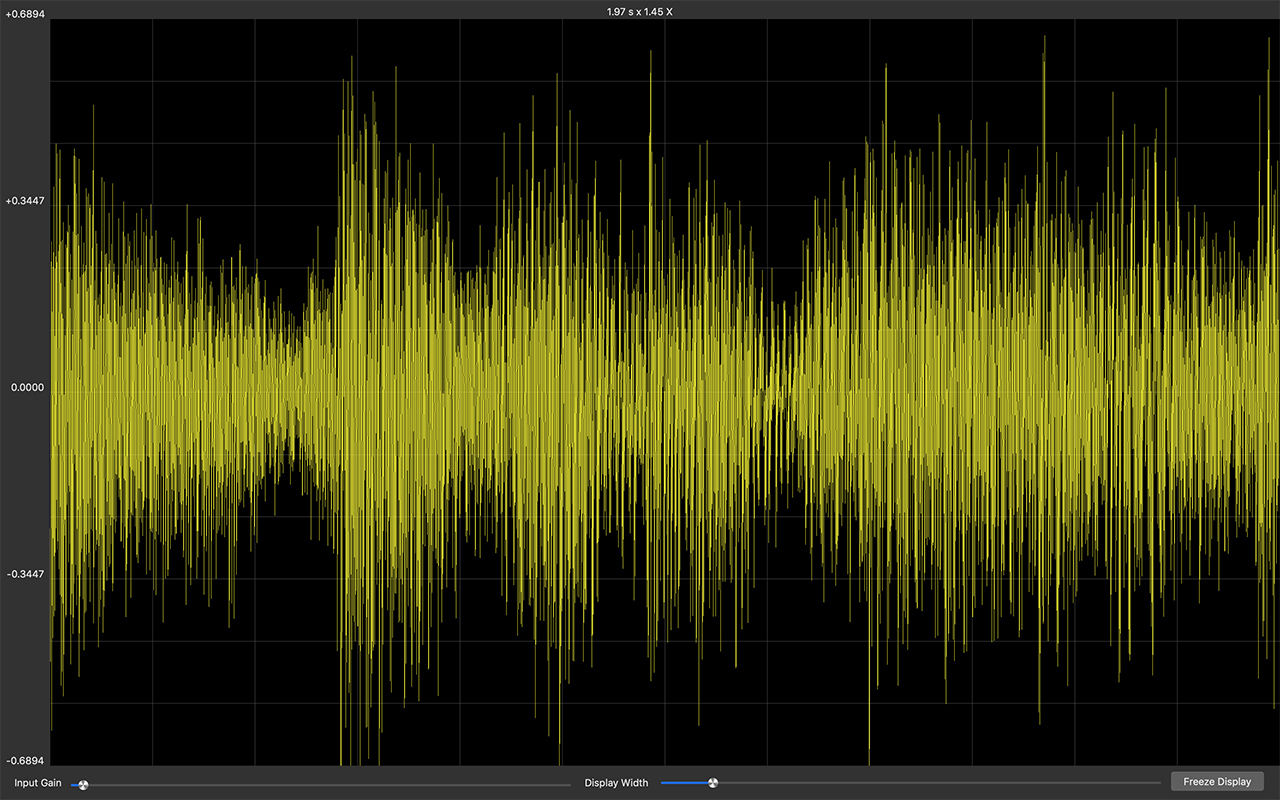Click the 0.0000 axis label
The height and width of the screenshot is (800, 1280).
[26, 387]
